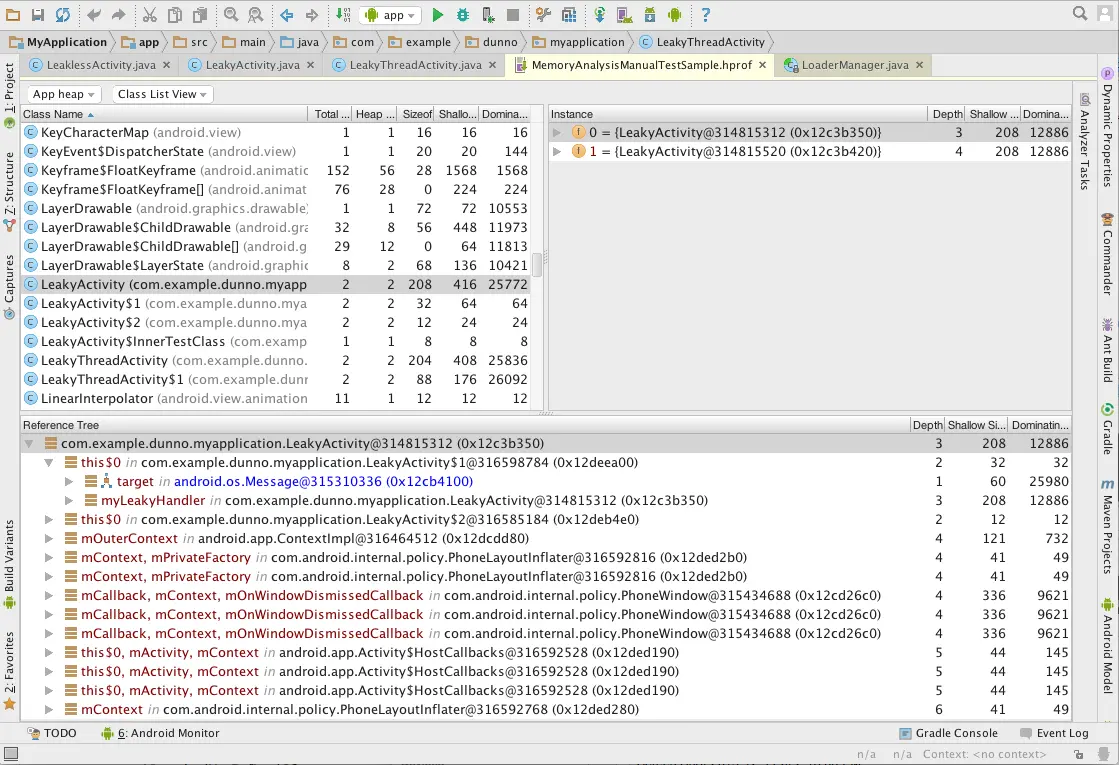Switch to the LoaderManager.java tab
The image size is (1119, 765).
pyautogui.click(x=854, y=65)
